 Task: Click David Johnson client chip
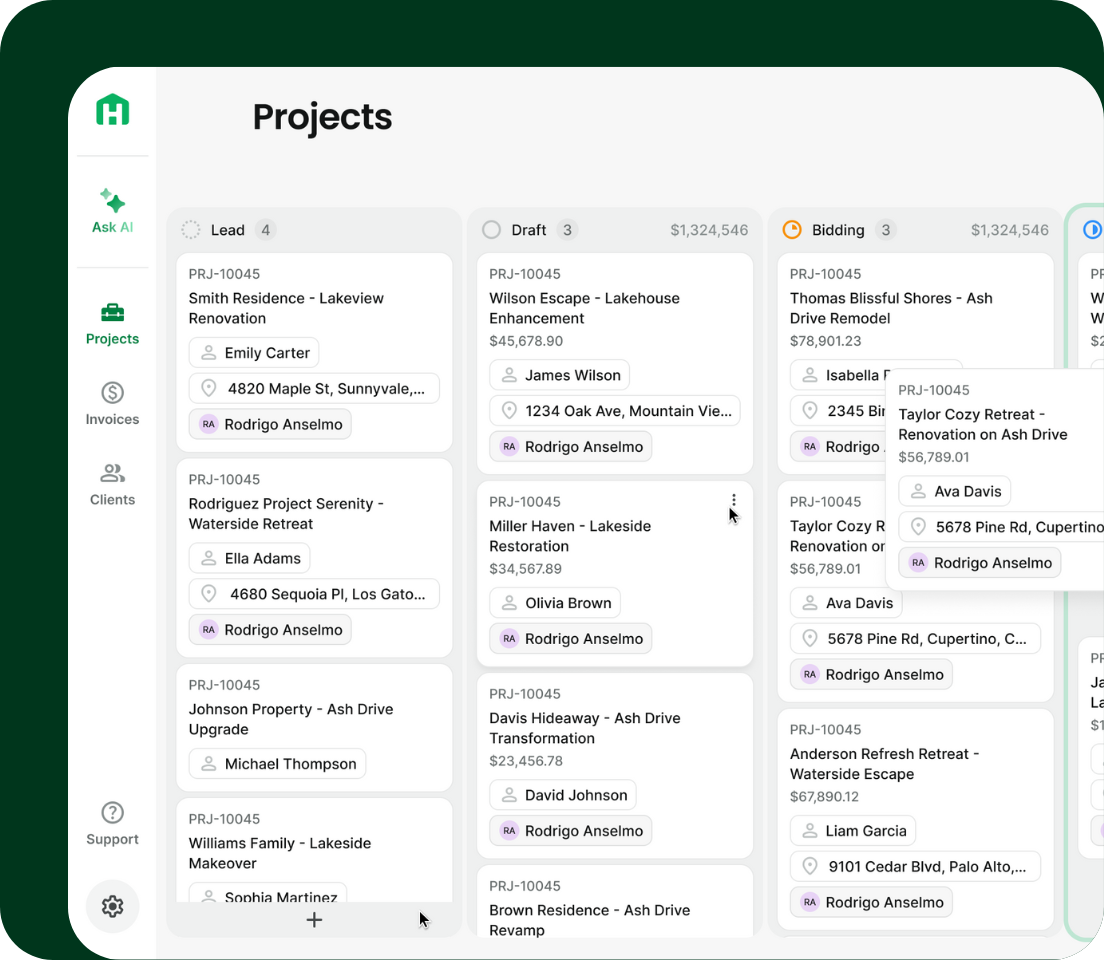pyautogui.click(x=563, y=794)
